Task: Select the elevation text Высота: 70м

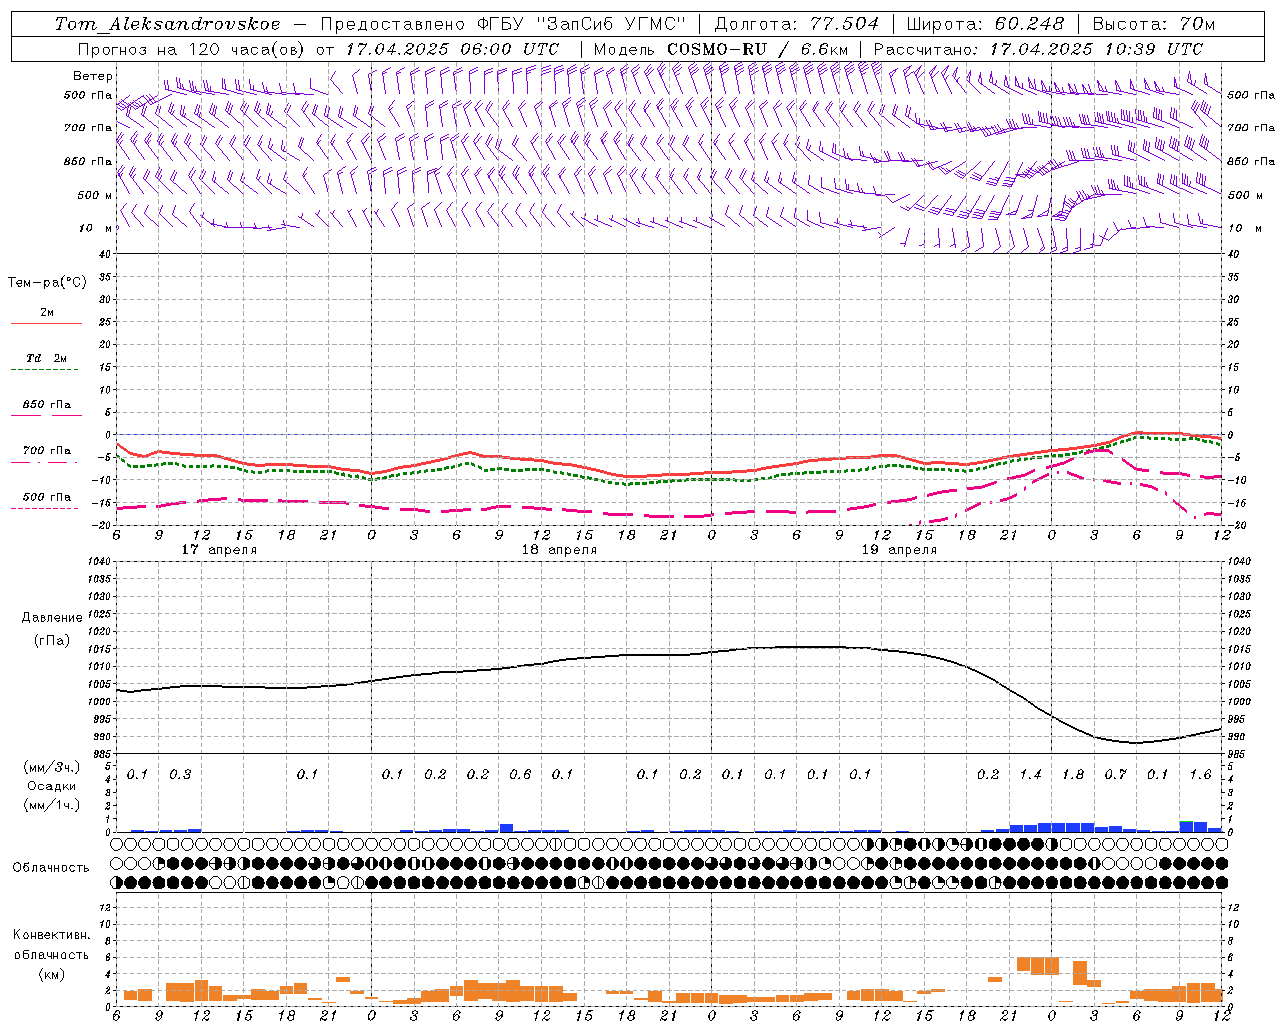Action: click(1153, 24)
